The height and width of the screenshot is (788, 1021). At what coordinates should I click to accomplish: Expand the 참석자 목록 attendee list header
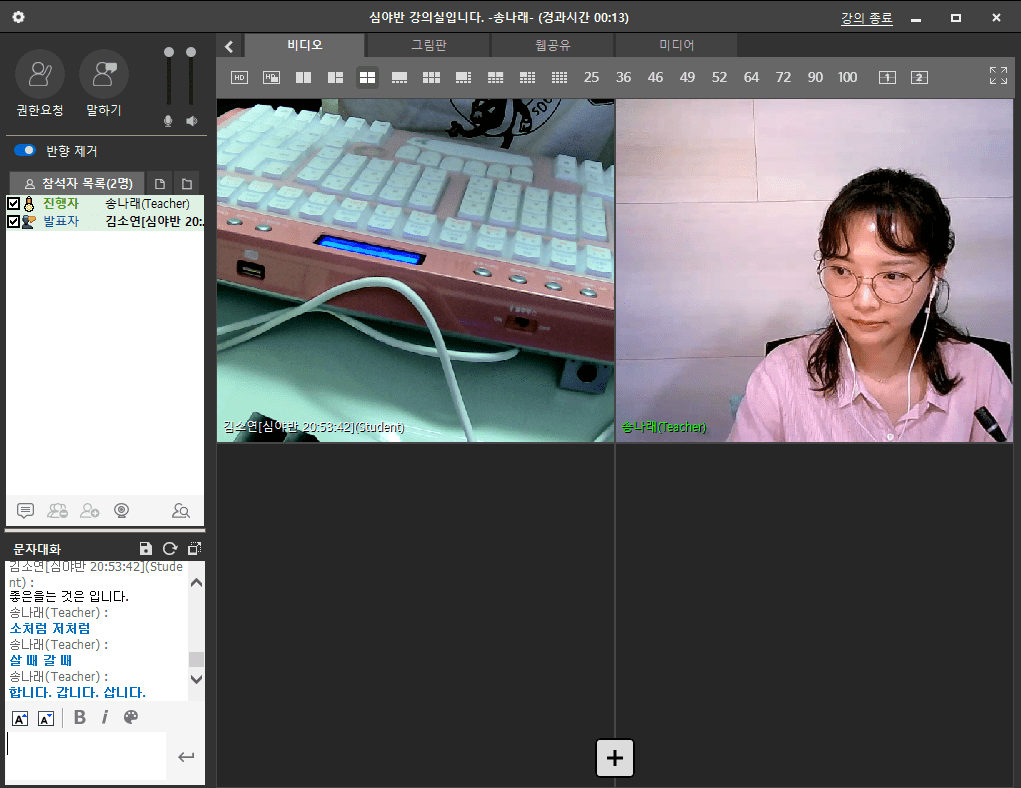click(77, 184)
